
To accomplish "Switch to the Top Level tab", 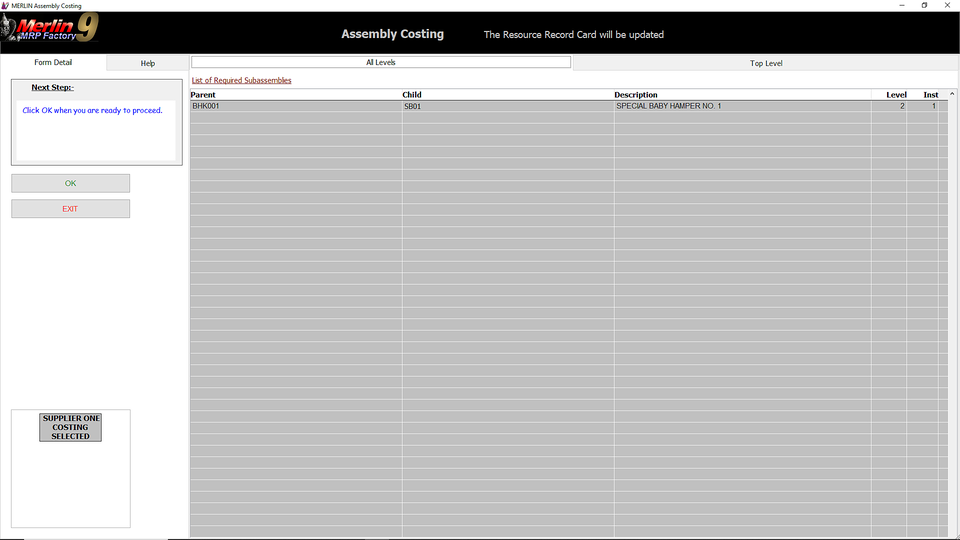I will 765,63.
